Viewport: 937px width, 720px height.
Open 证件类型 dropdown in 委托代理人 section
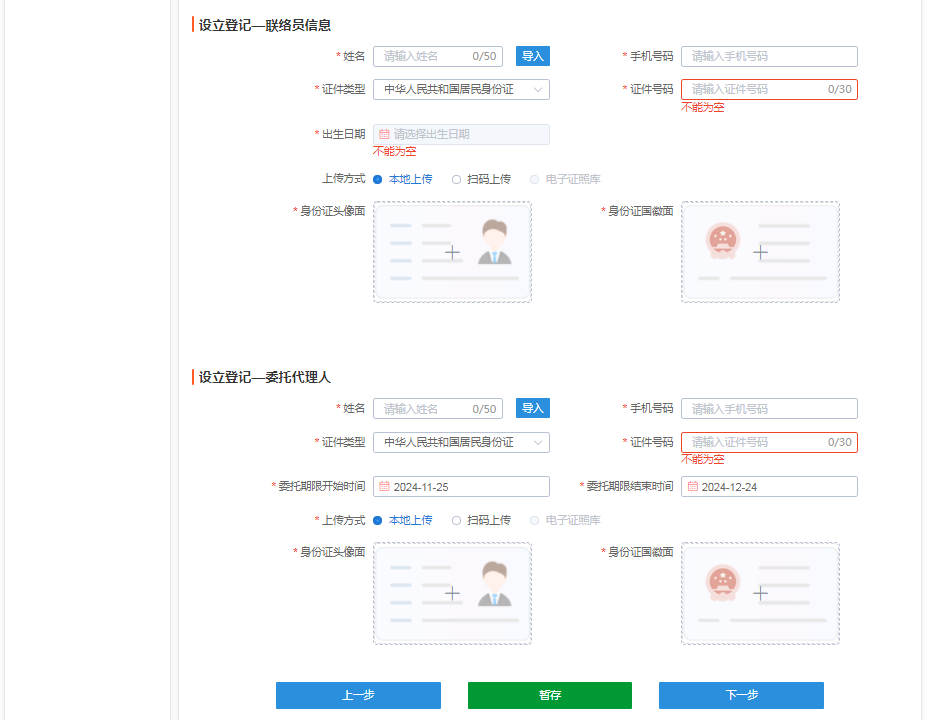point(461,443)
